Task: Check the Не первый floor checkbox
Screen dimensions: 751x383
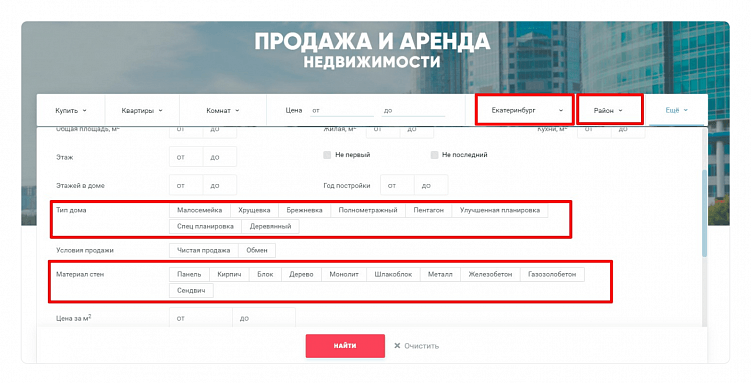Action: point(327,155)
